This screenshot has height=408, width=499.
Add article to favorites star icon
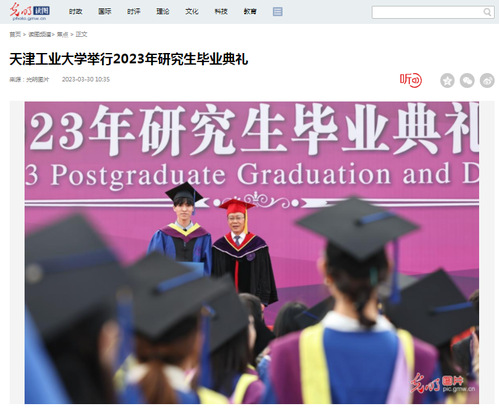coord(447,81)
